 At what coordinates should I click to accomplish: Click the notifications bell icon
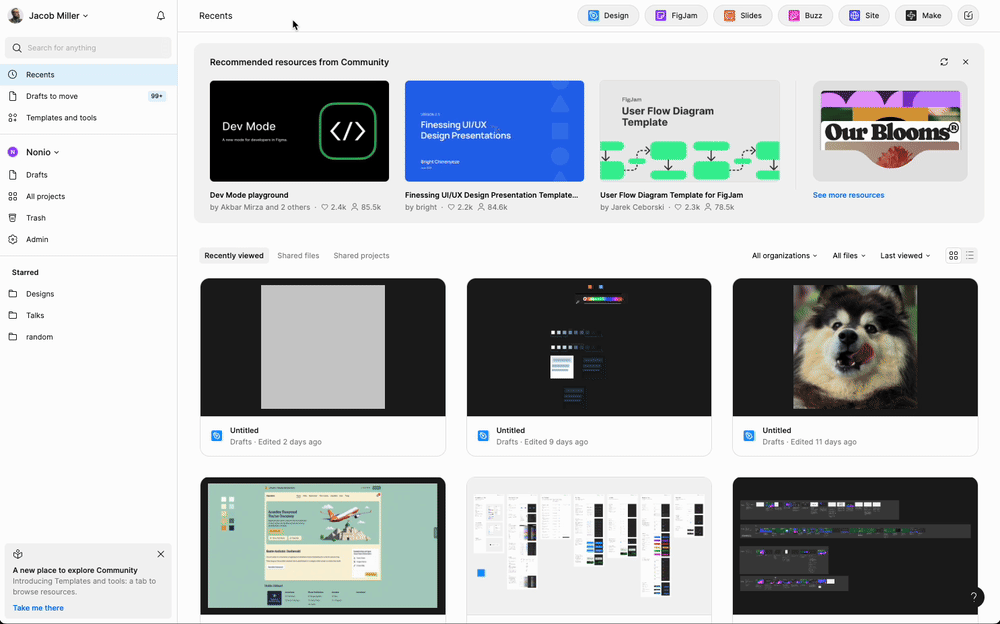(x=161, y=16)
